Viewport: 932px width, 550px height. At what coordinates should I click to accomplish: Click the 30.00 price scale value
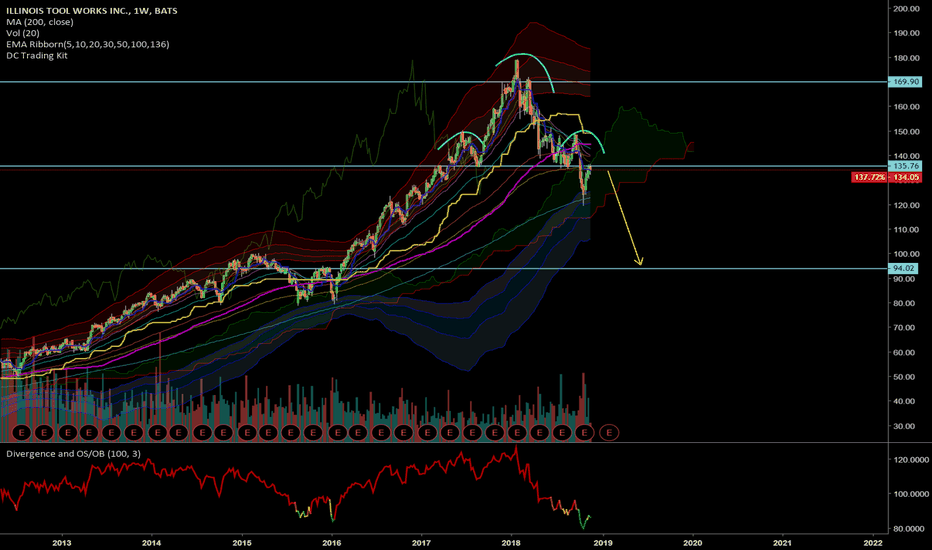[904, 426]
